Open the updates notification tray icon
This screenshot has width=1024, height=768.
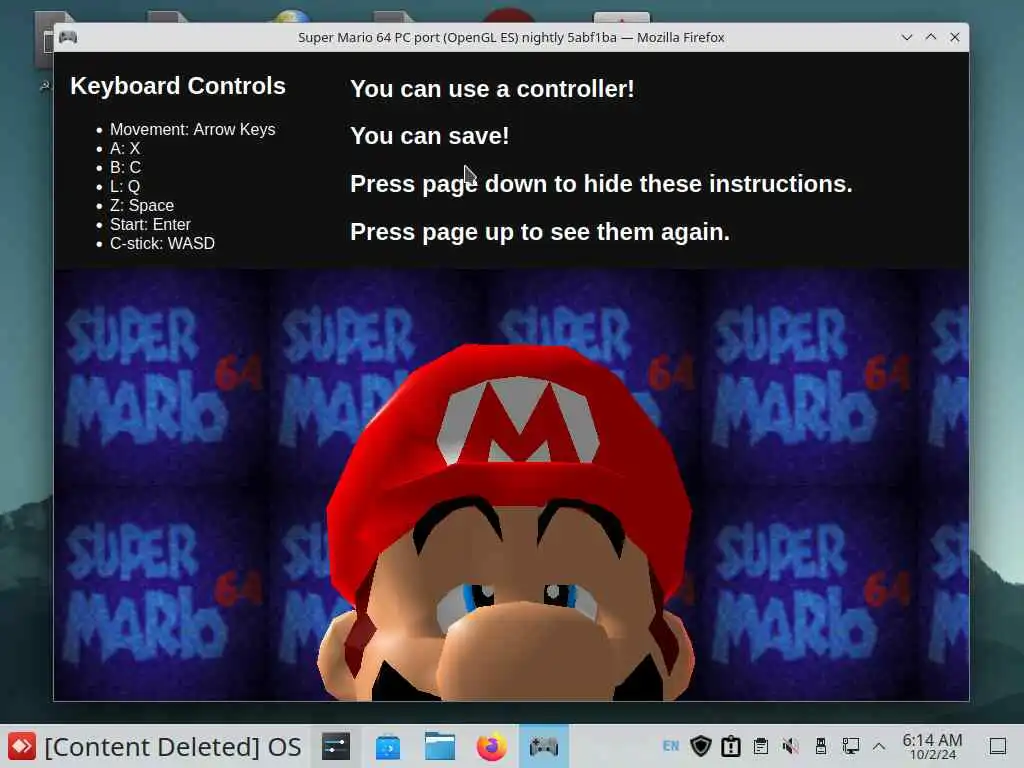731,746
